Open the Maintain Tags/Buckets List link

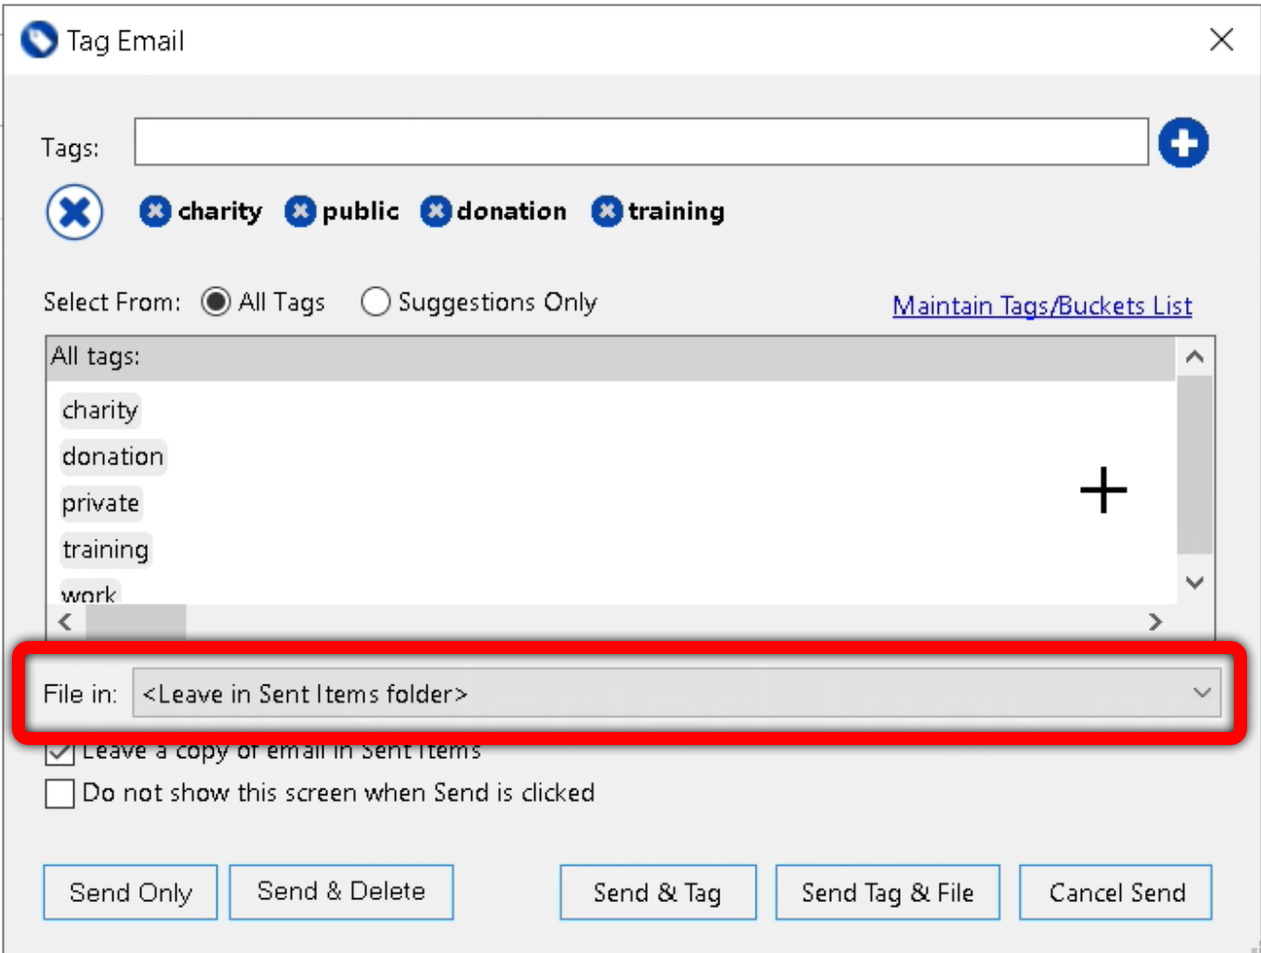[x=1041, y=307]
